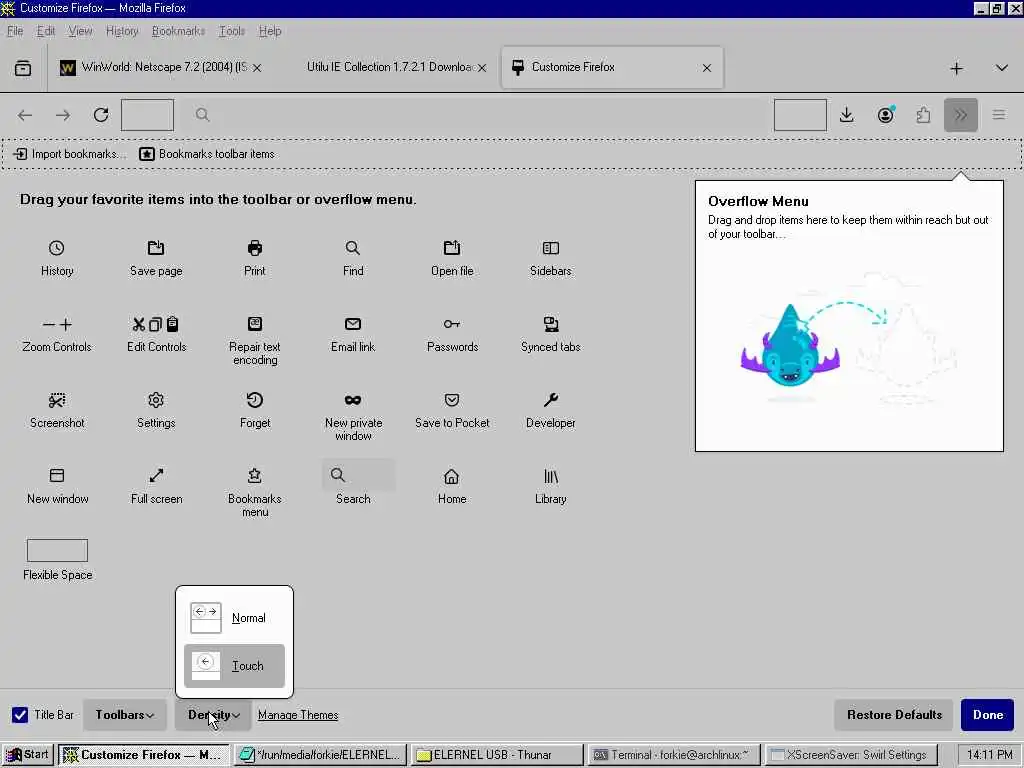
Task: Select the Open file icon
Action: (x=452, y=248)
